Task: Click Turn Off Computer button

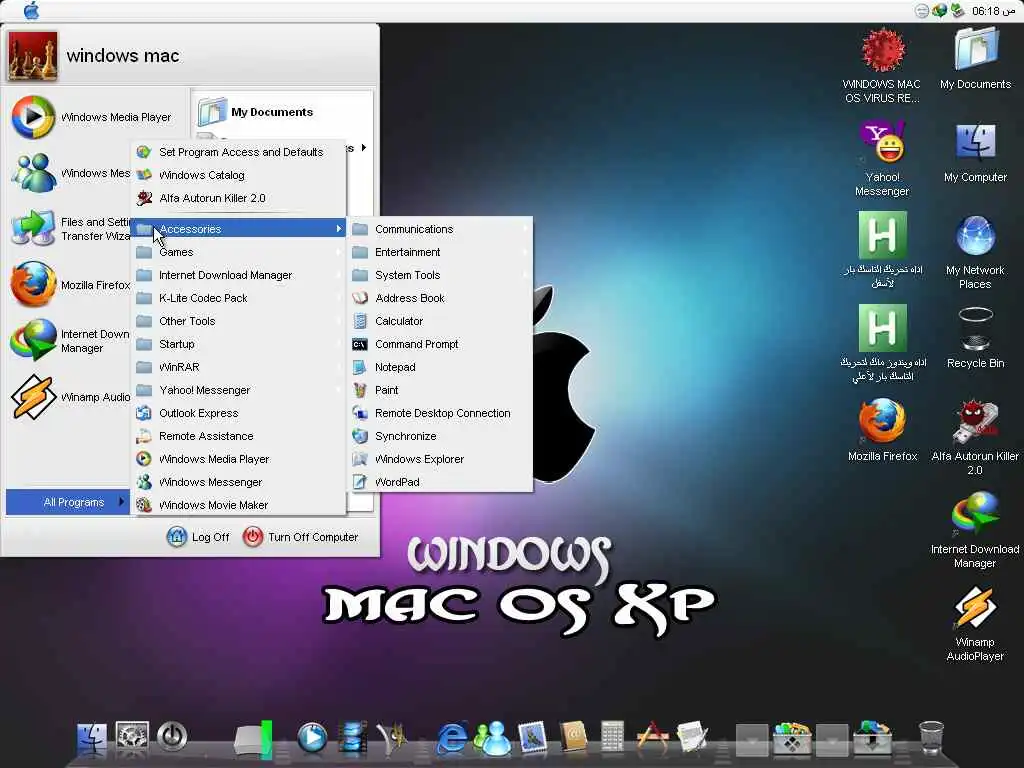Action: [300, 537]
